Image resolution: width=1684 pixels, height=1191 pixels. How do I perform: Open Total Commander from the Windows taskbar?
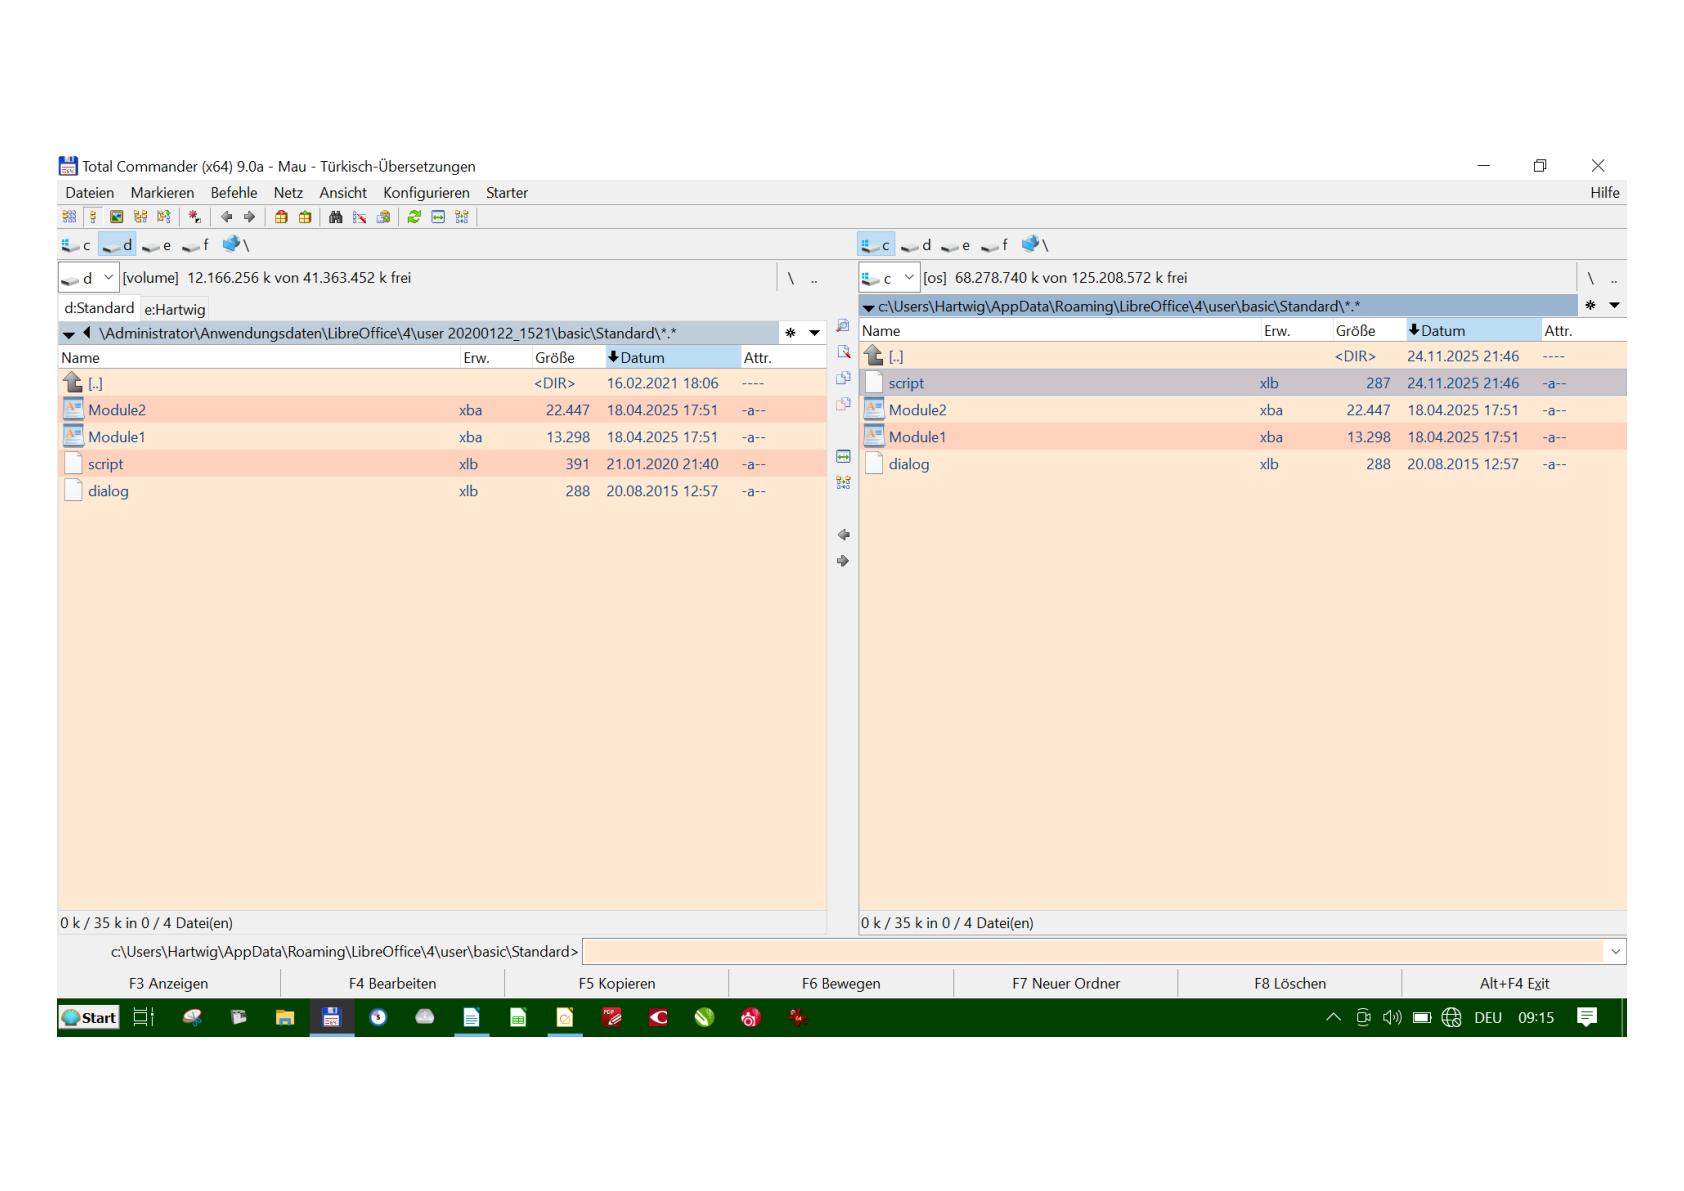(331, 1018)
